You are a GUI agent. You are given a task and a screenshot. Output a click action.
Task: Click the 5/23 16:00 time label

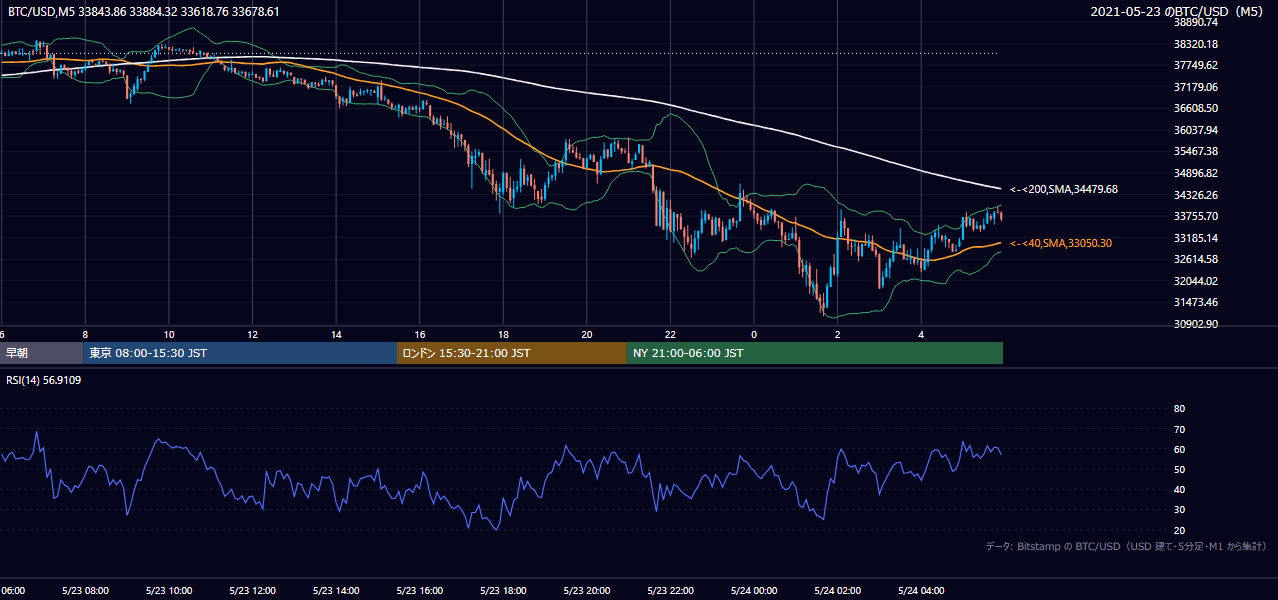[419, 591]
